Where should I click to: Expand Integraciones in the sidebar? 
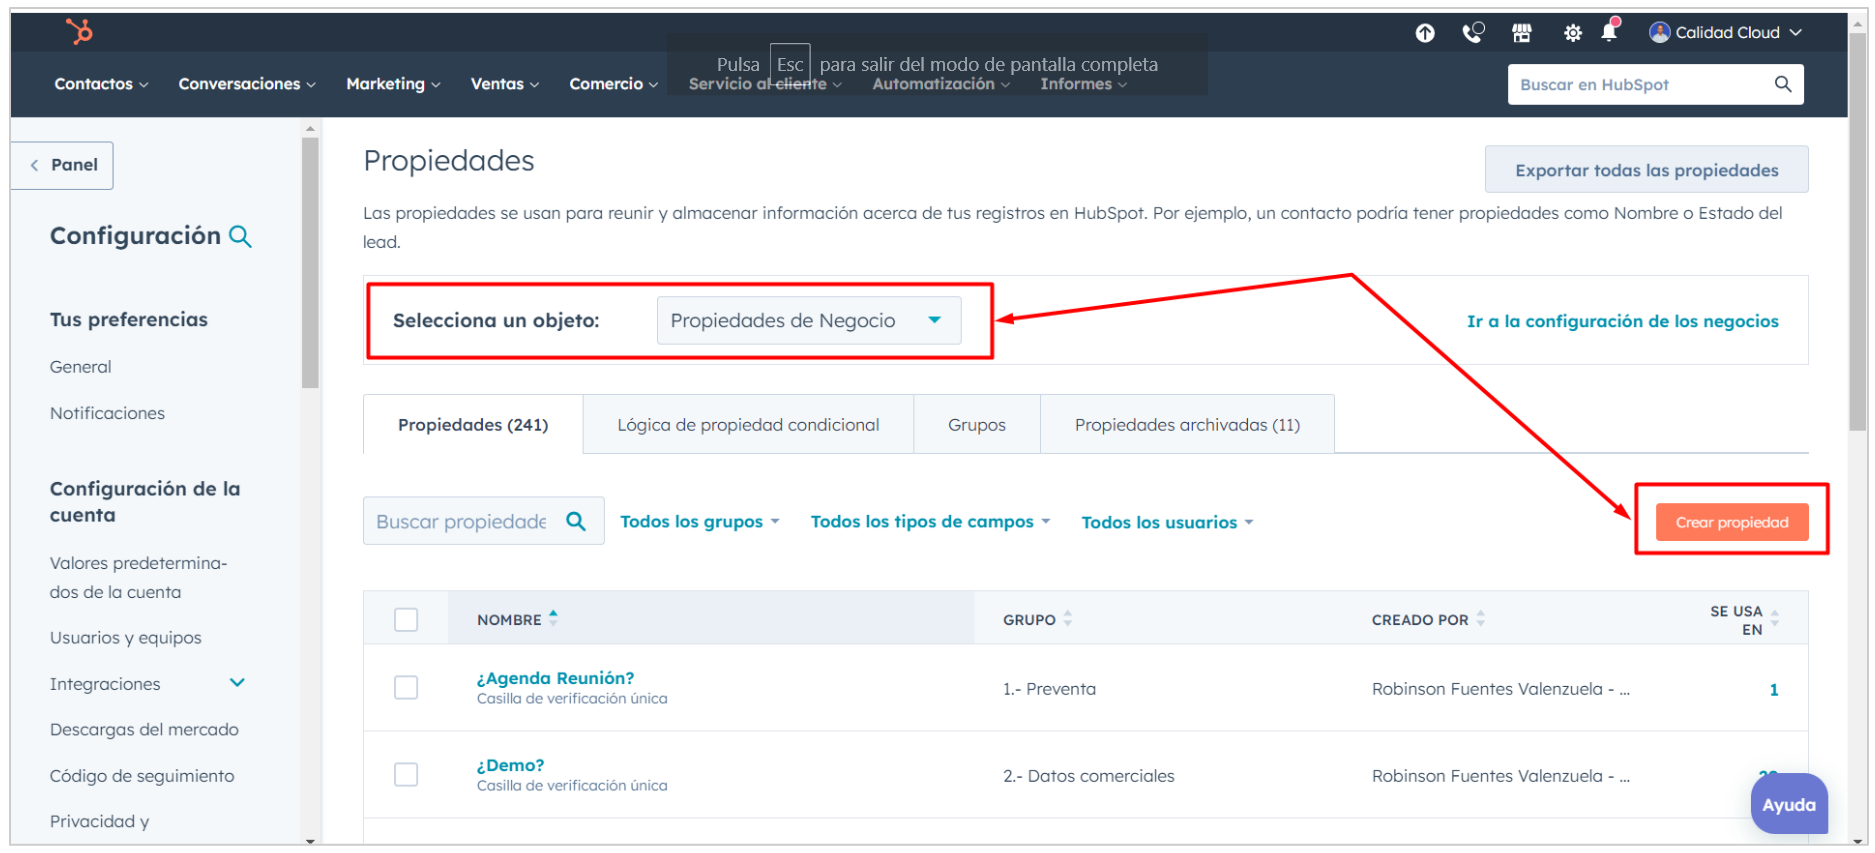tap(237, 684)
